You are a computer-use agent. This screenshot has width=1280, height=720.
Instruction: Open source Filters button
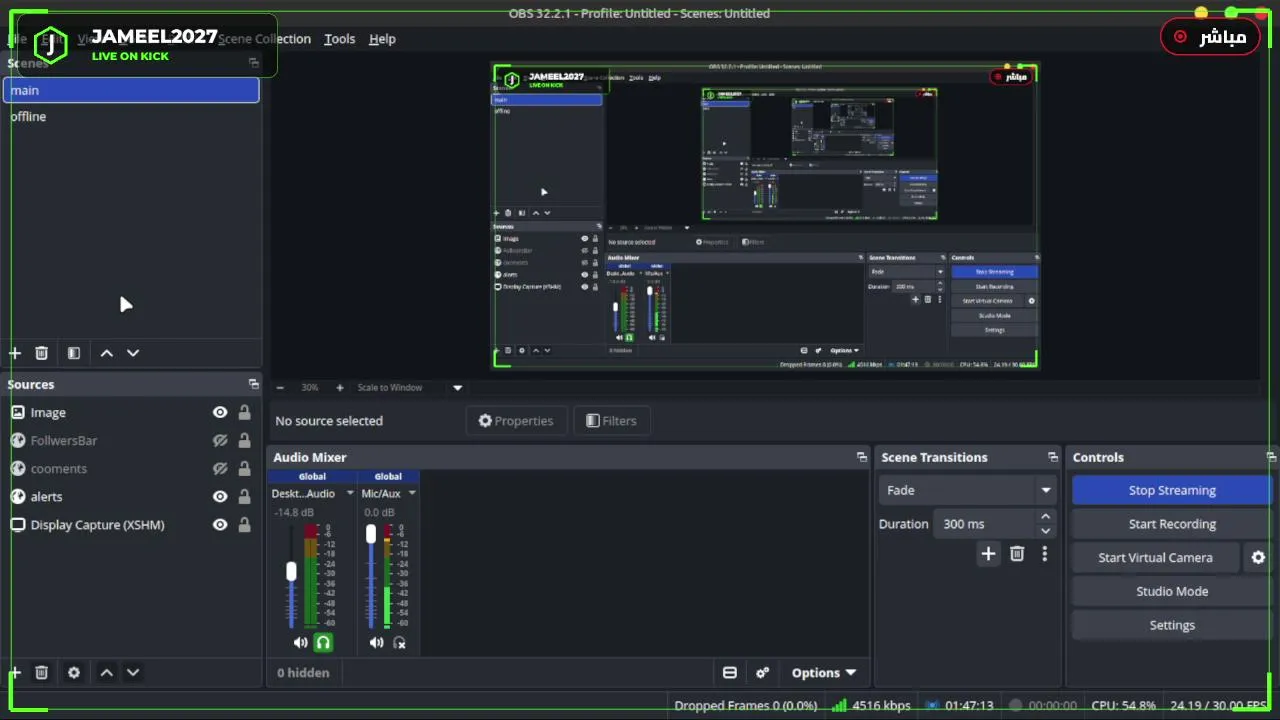[611, 421]
